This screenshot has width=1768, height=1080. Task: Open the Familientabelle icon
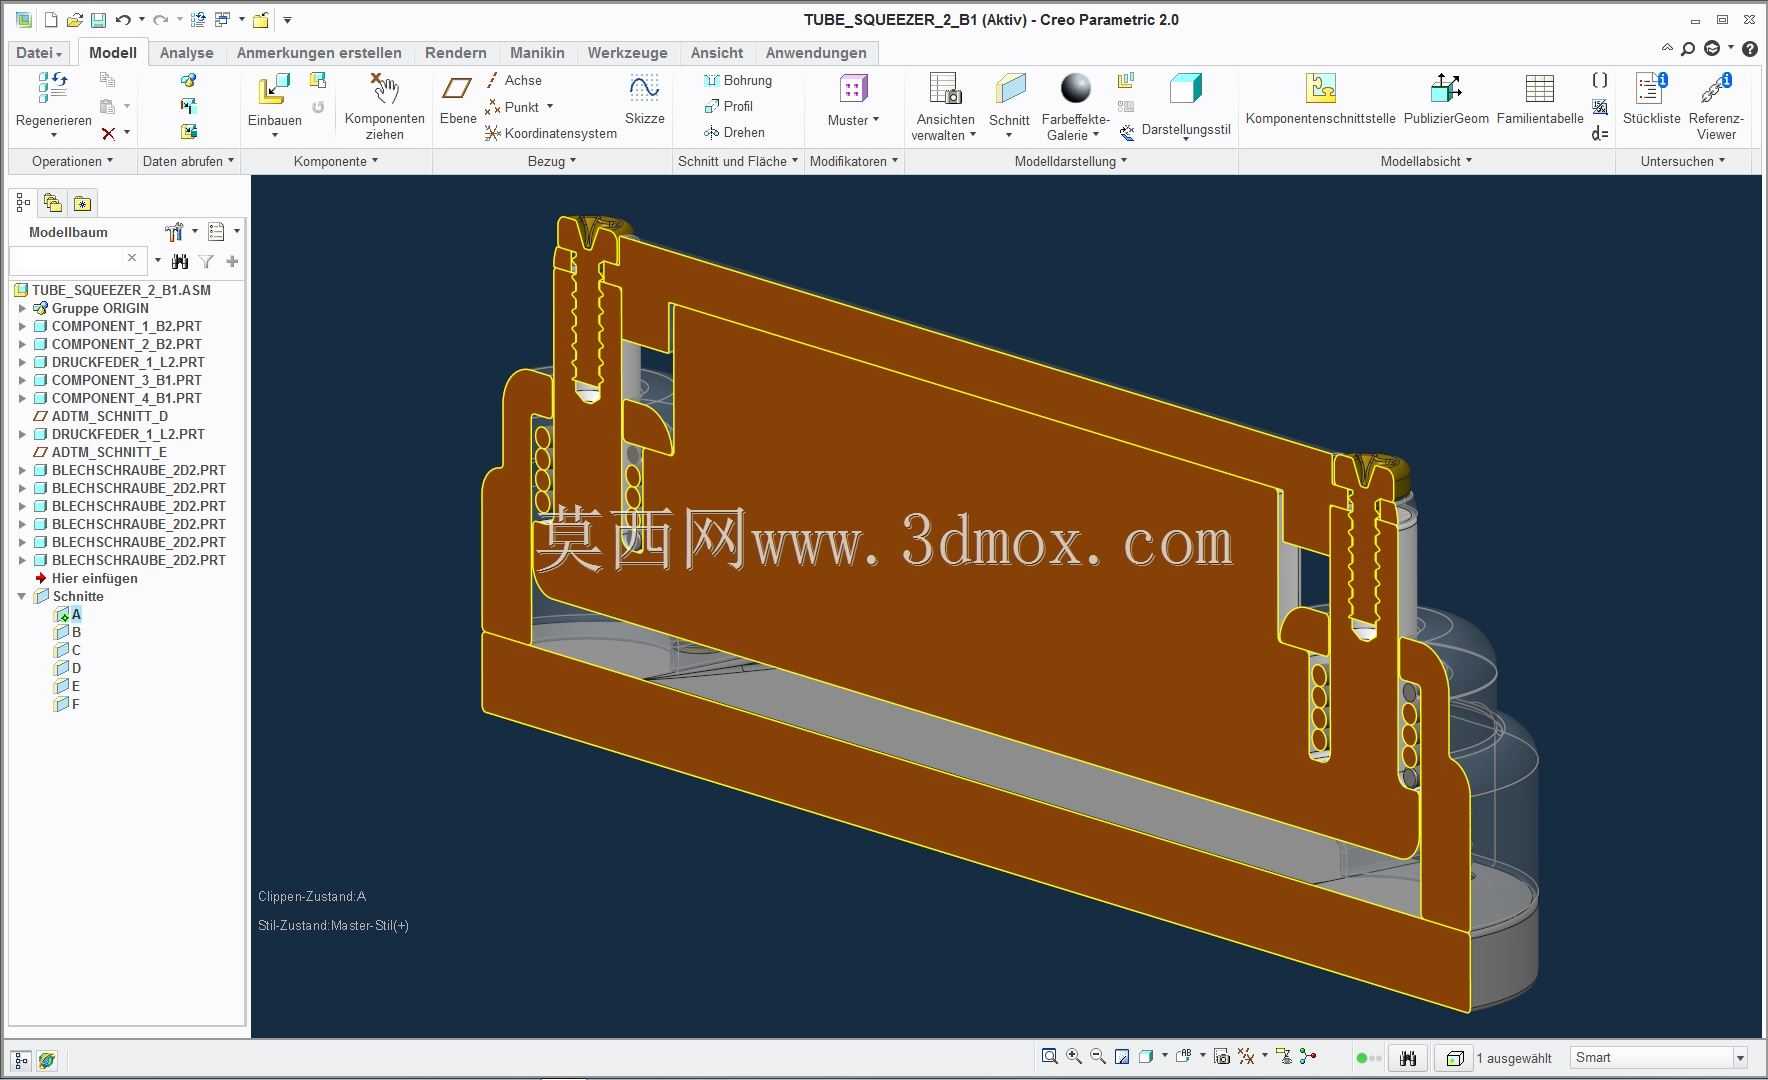[1540, 89]
